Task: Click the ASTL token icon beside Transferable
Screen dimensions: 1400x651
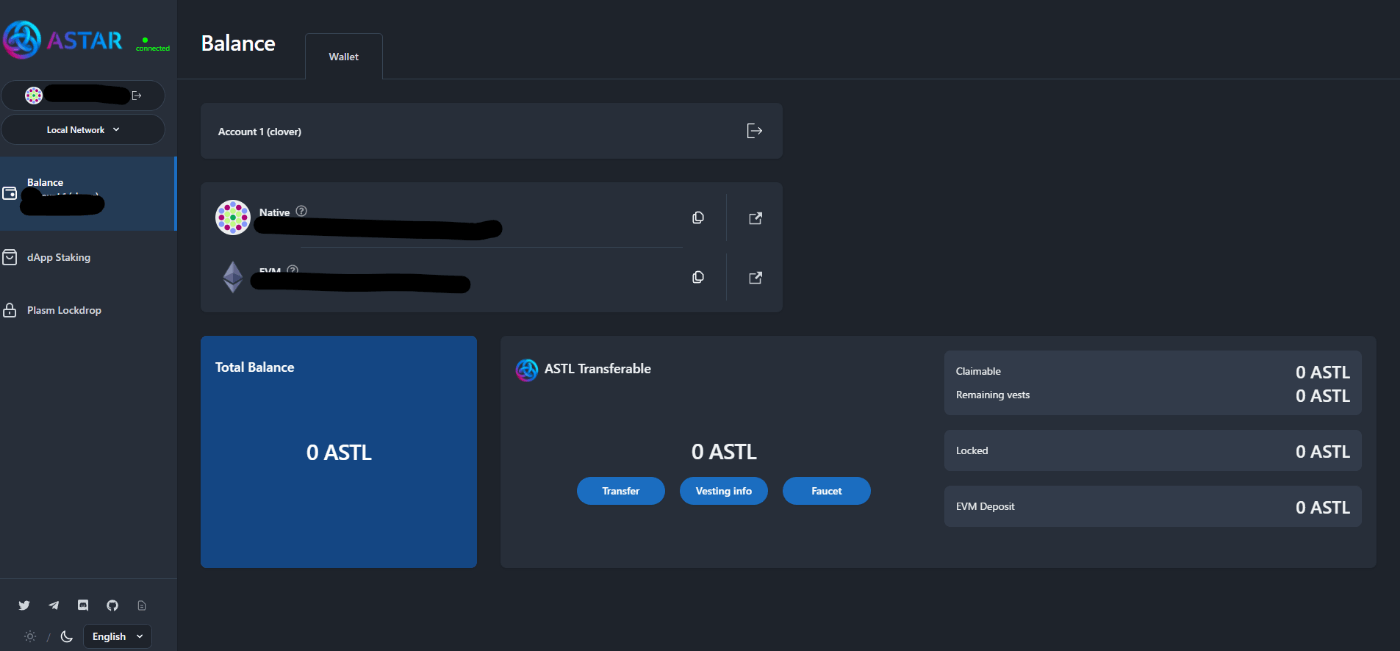Action: click(x=527, y=370)
